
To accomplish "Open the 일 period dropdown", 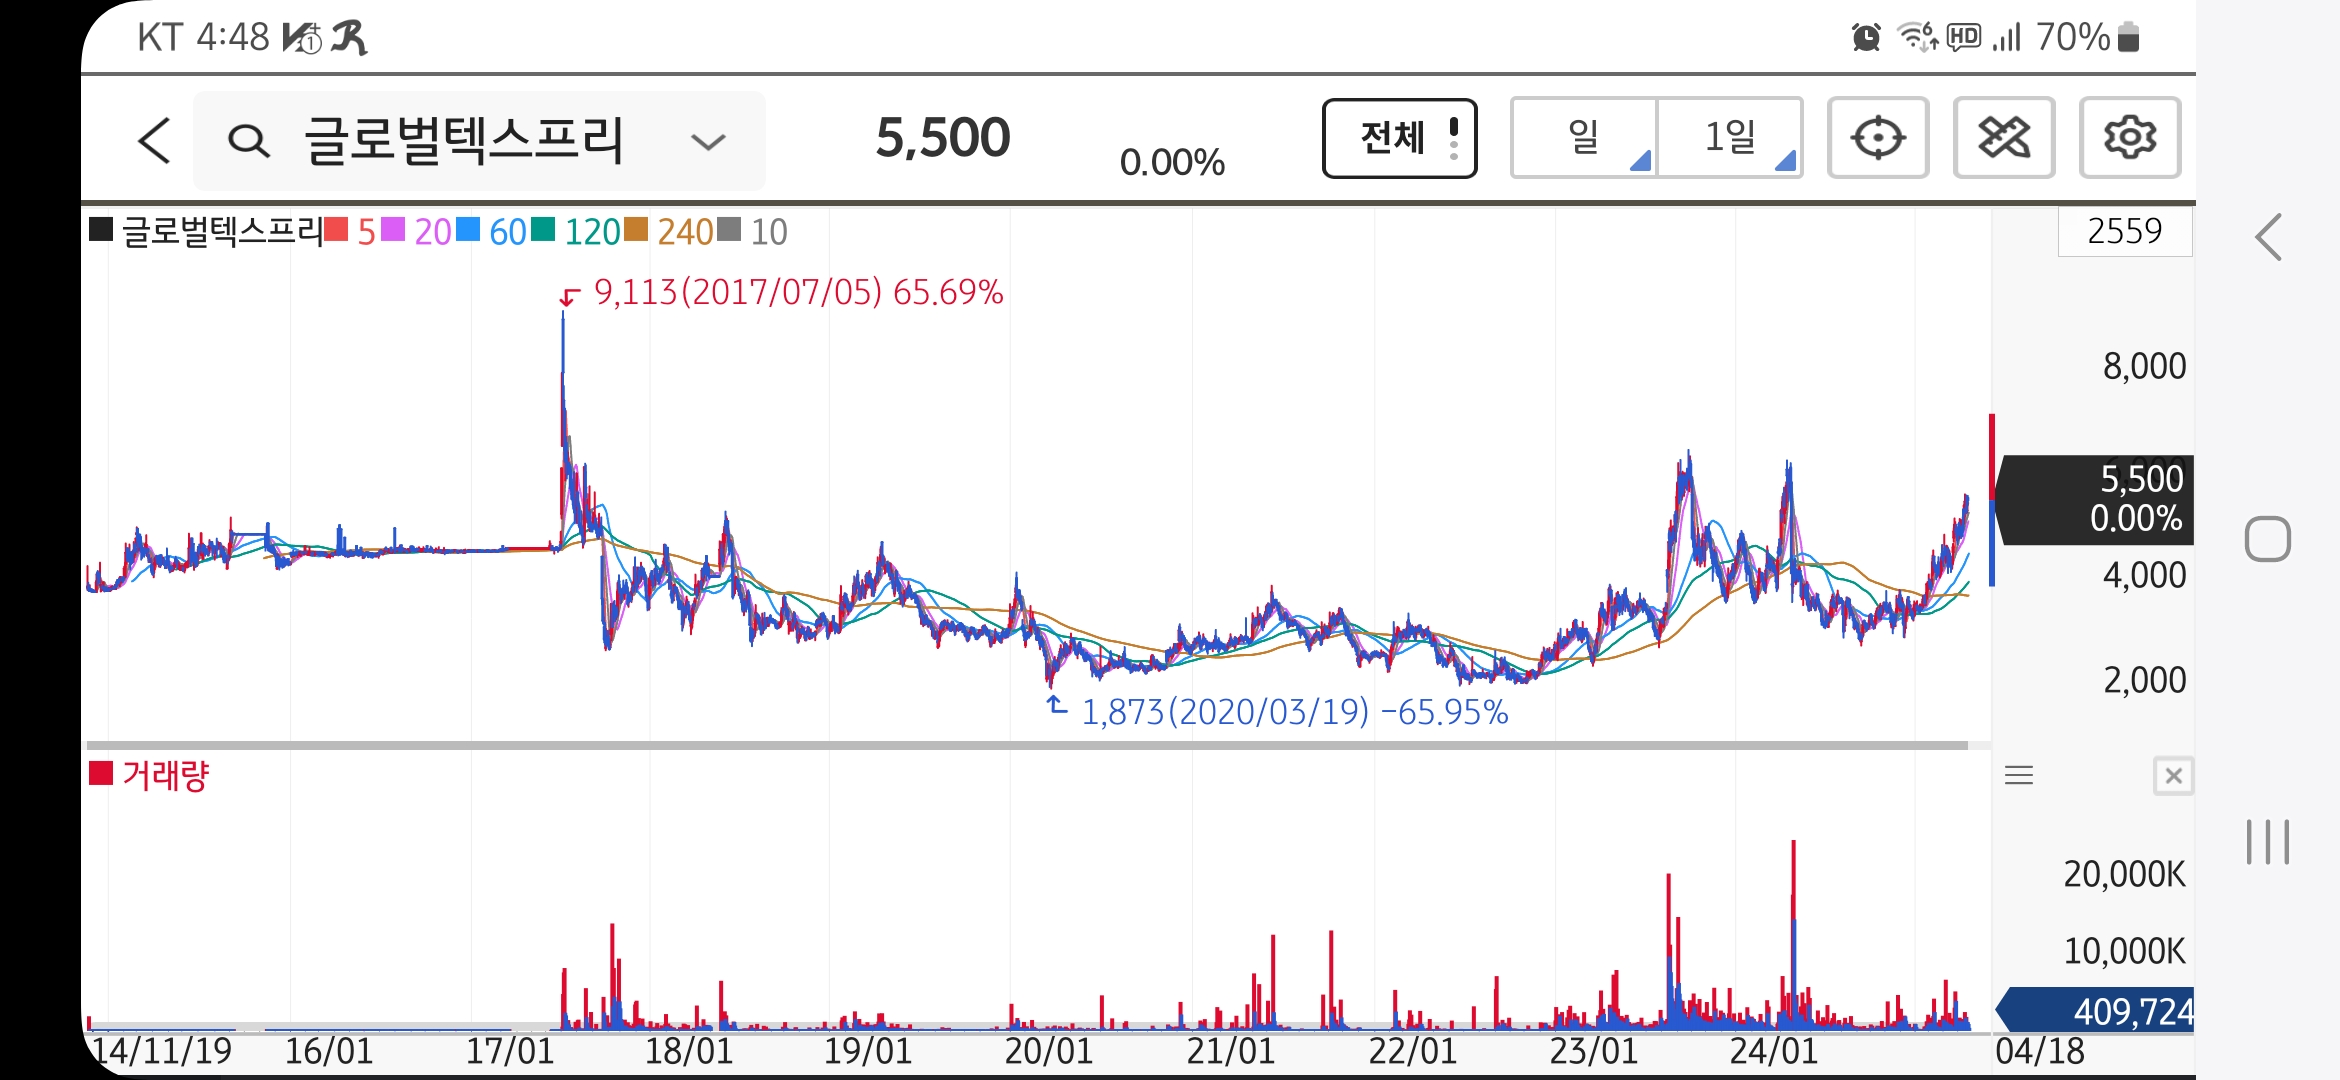I will click(x=1584, y=138).
